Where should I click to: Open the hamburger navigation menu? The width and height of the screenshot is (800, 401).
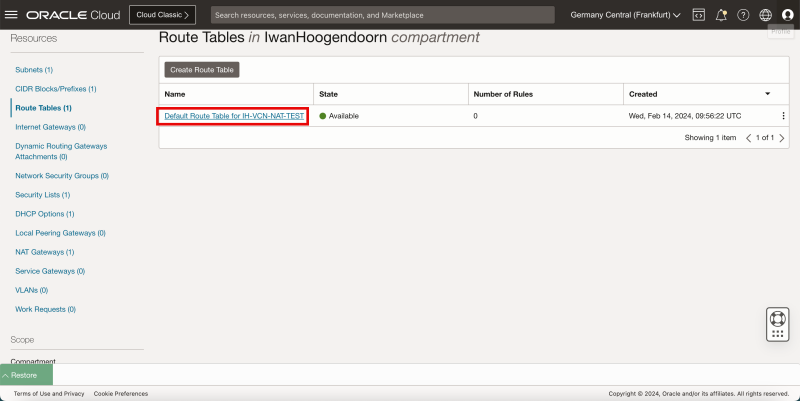(12, 15)
